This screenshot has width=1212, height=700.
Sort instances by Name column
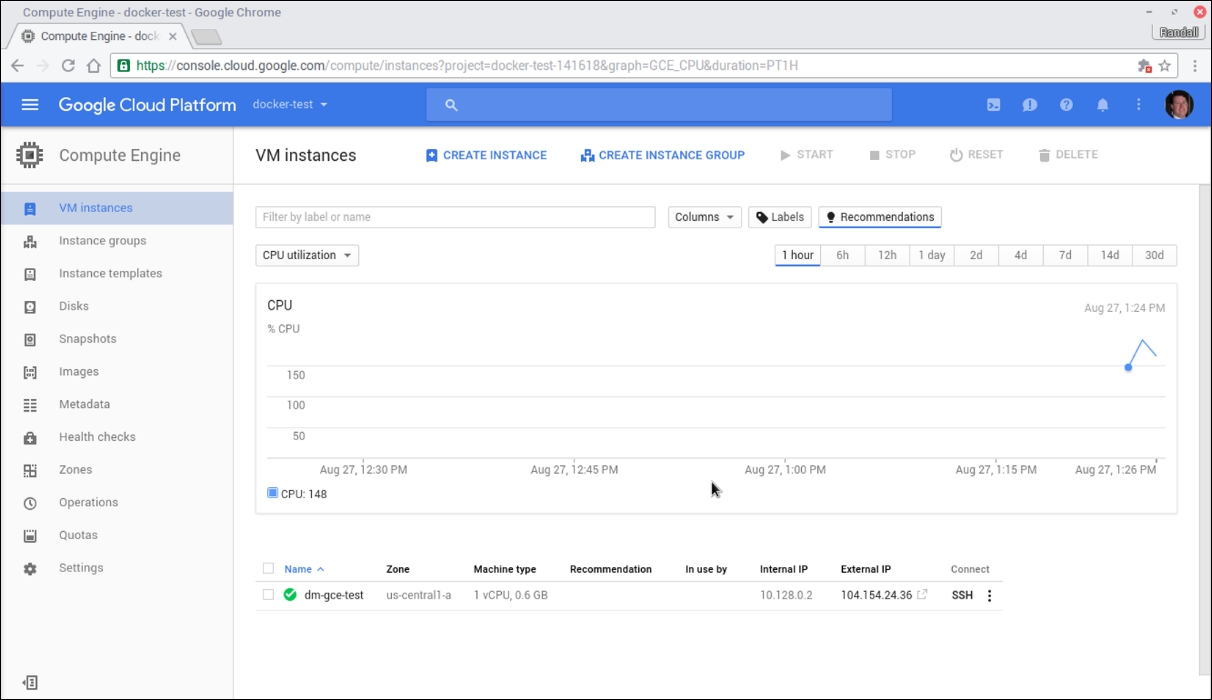[304, 569]
